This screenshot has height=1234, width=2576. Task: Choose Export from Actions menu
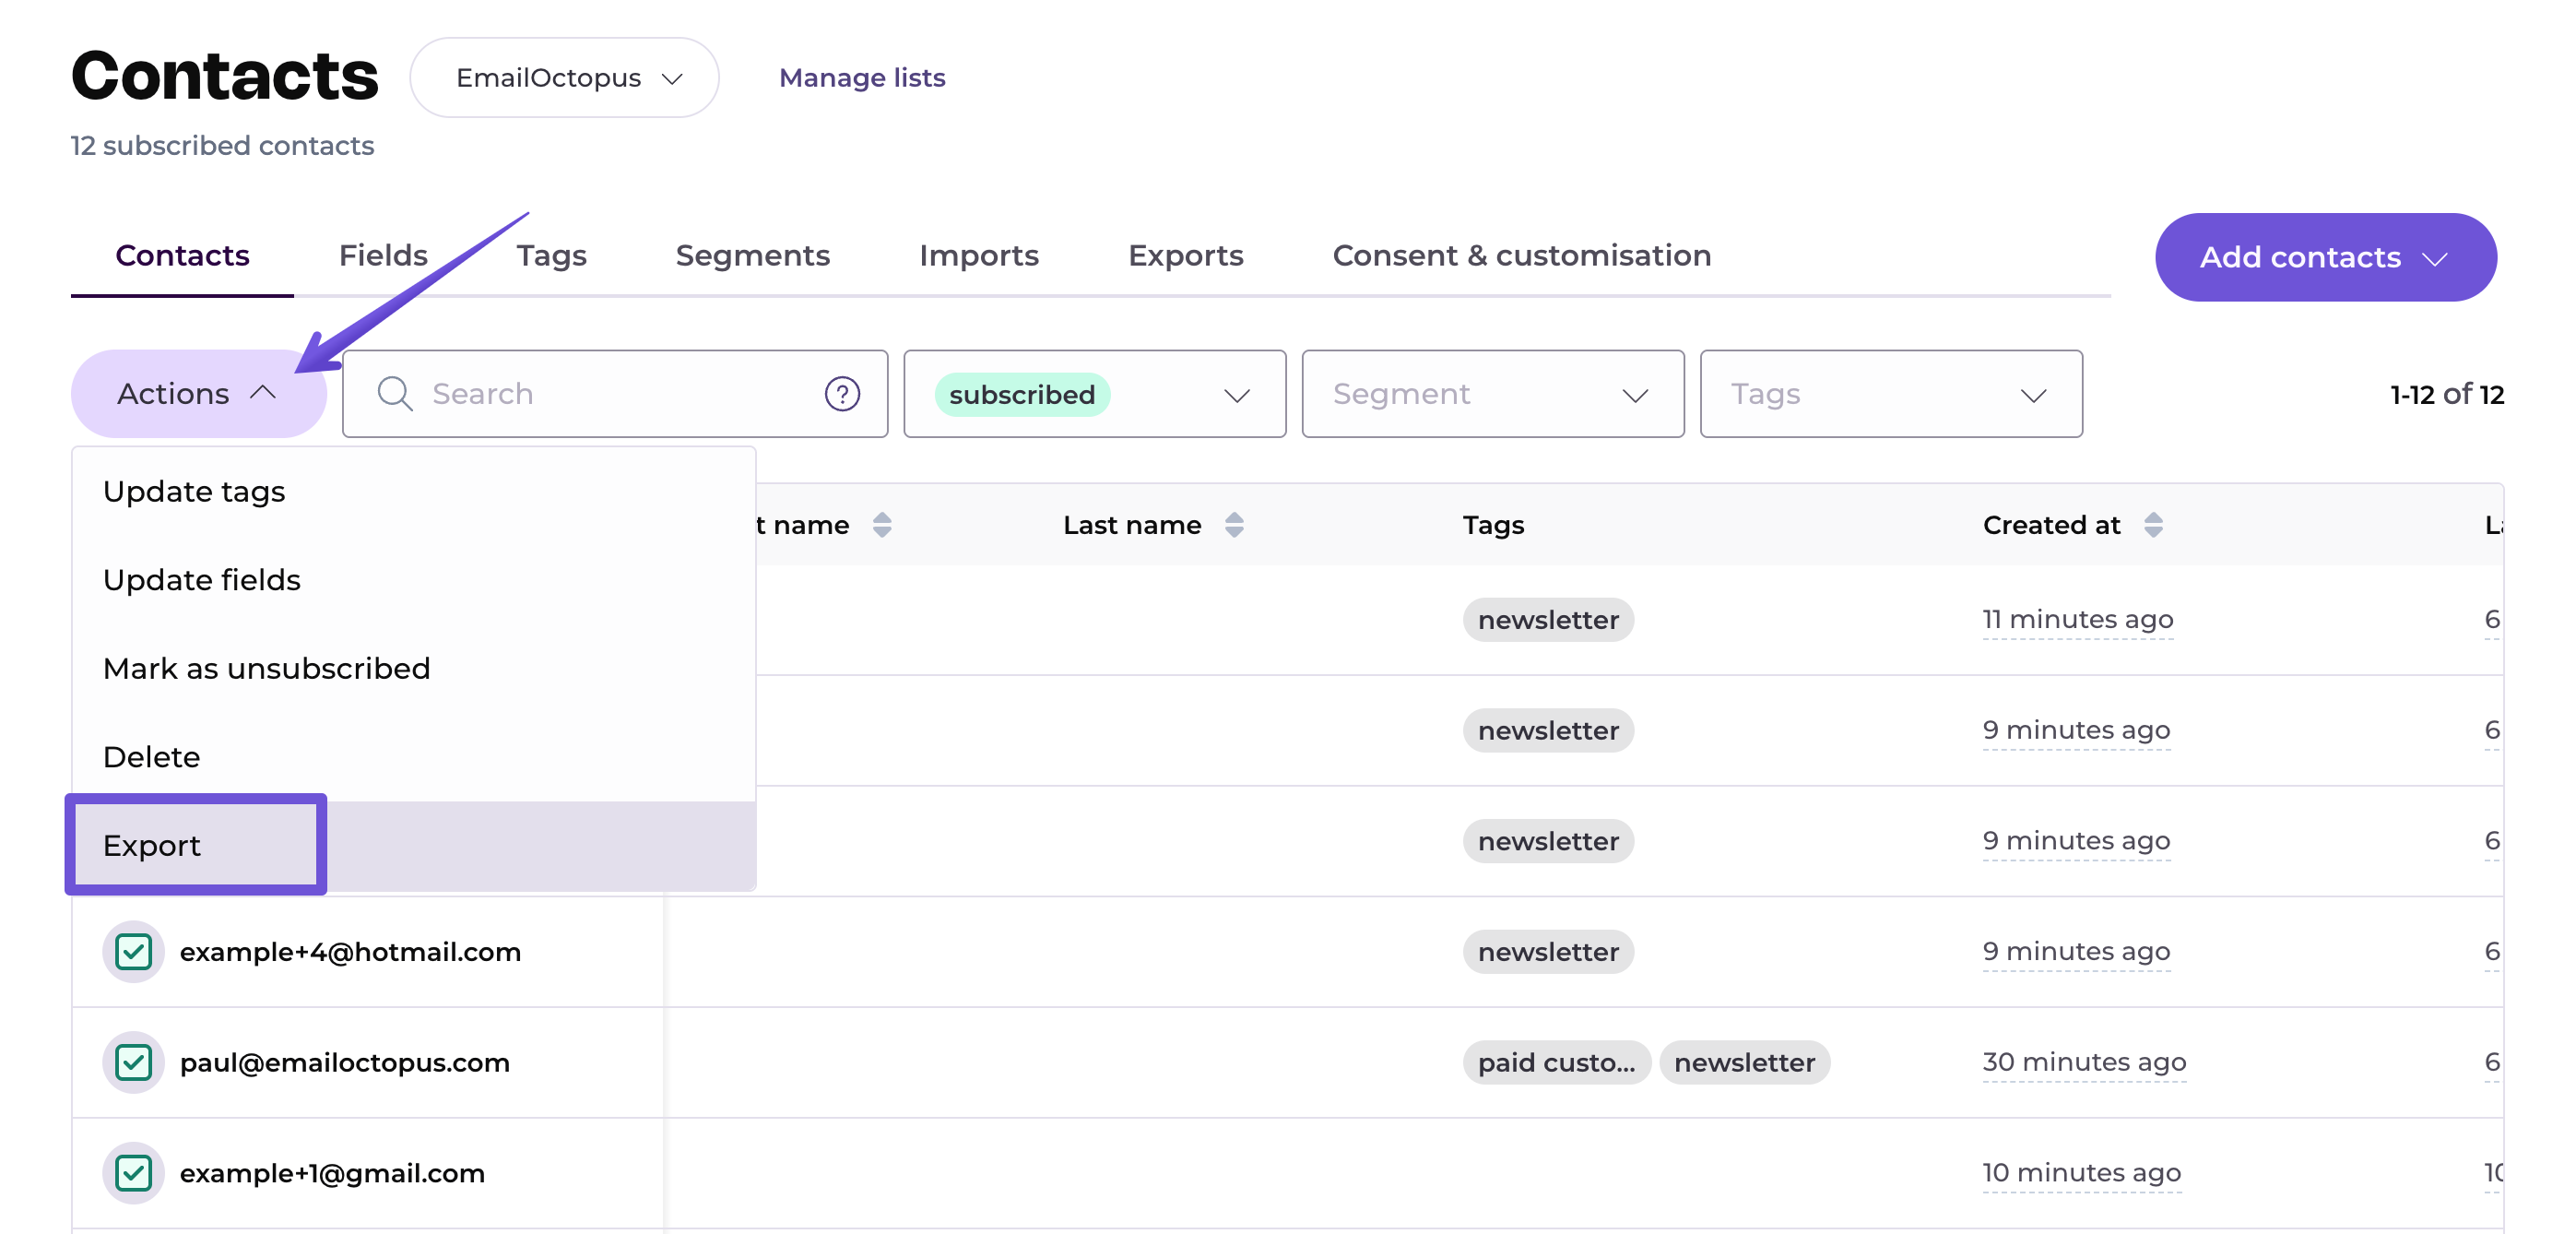(152, 846)
